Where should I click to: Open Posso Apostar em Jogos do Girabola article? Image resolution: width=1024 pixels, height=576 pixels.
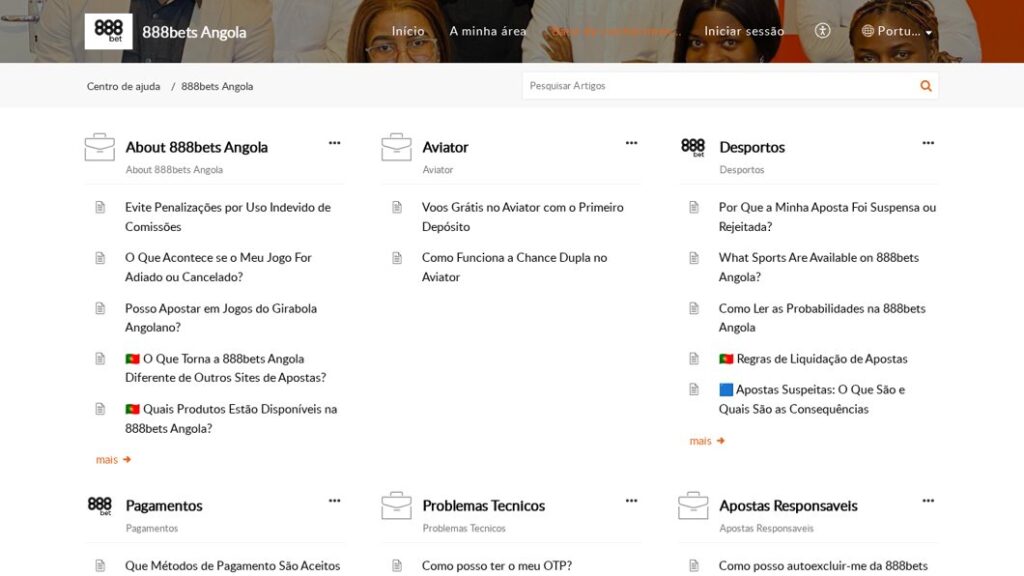pyautogui.click(x=221, y=317)
